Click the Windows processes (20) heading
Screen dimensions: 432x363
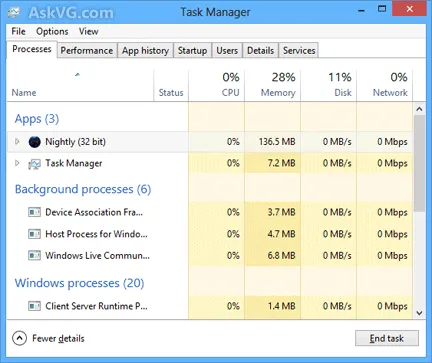coord(80,283)
